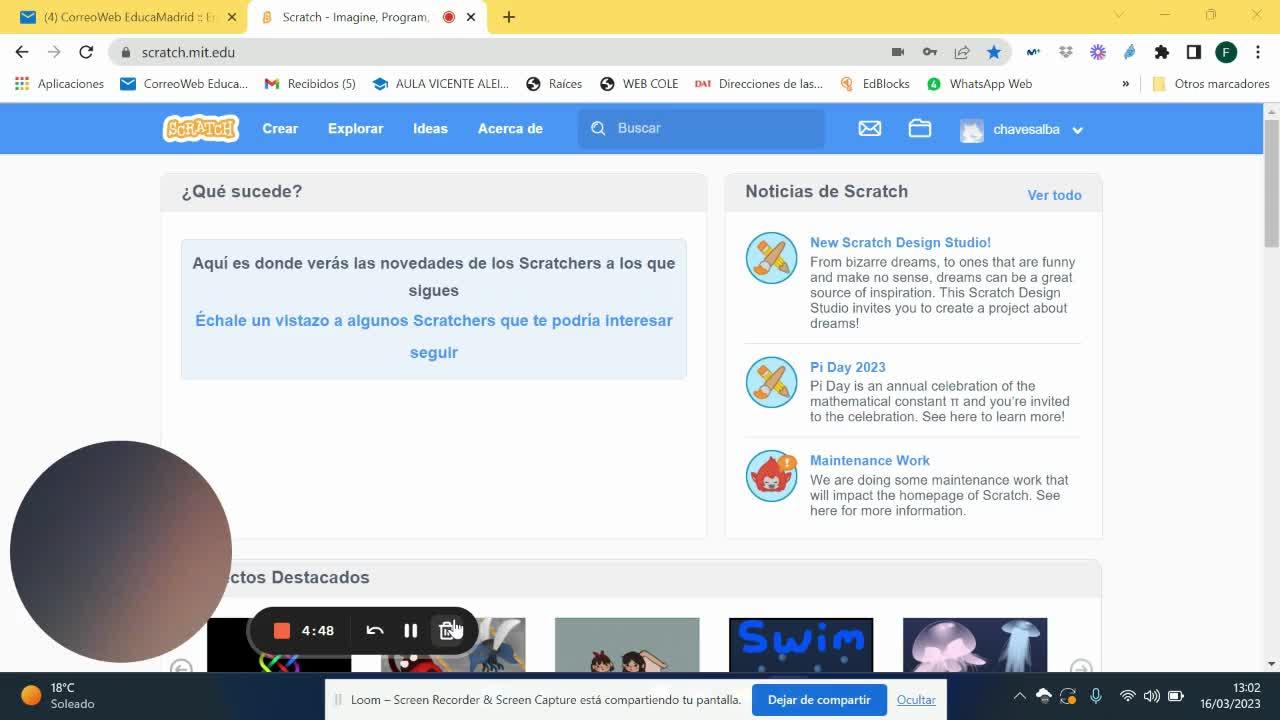Click the search magnifier icon
This screenshot has width=1280, height=720.
[598, 128]
